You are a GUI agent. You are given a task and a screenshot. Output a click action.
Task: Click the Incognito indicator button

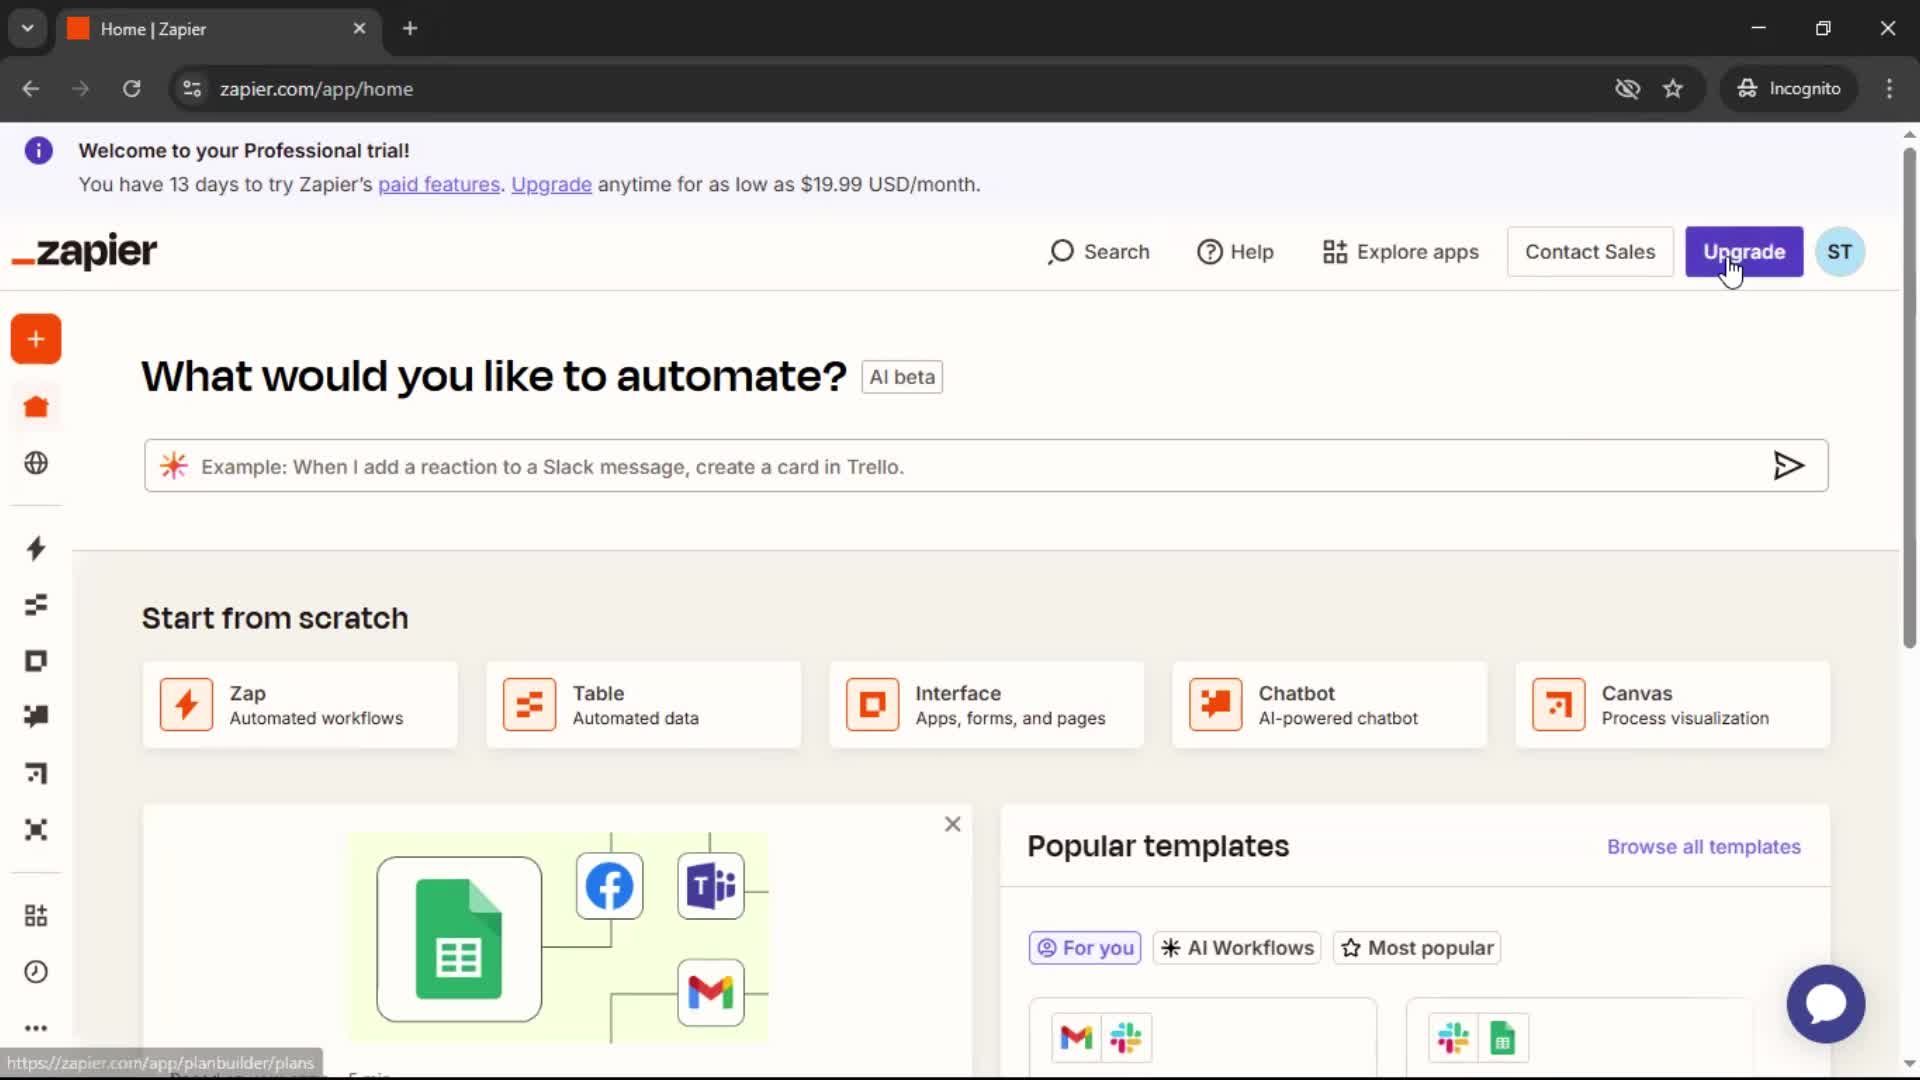click(1789, 89)
